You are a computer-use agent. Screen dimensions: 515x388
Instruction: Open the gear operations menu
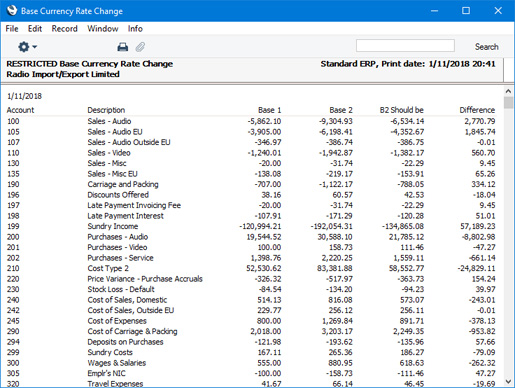(27, 47)
